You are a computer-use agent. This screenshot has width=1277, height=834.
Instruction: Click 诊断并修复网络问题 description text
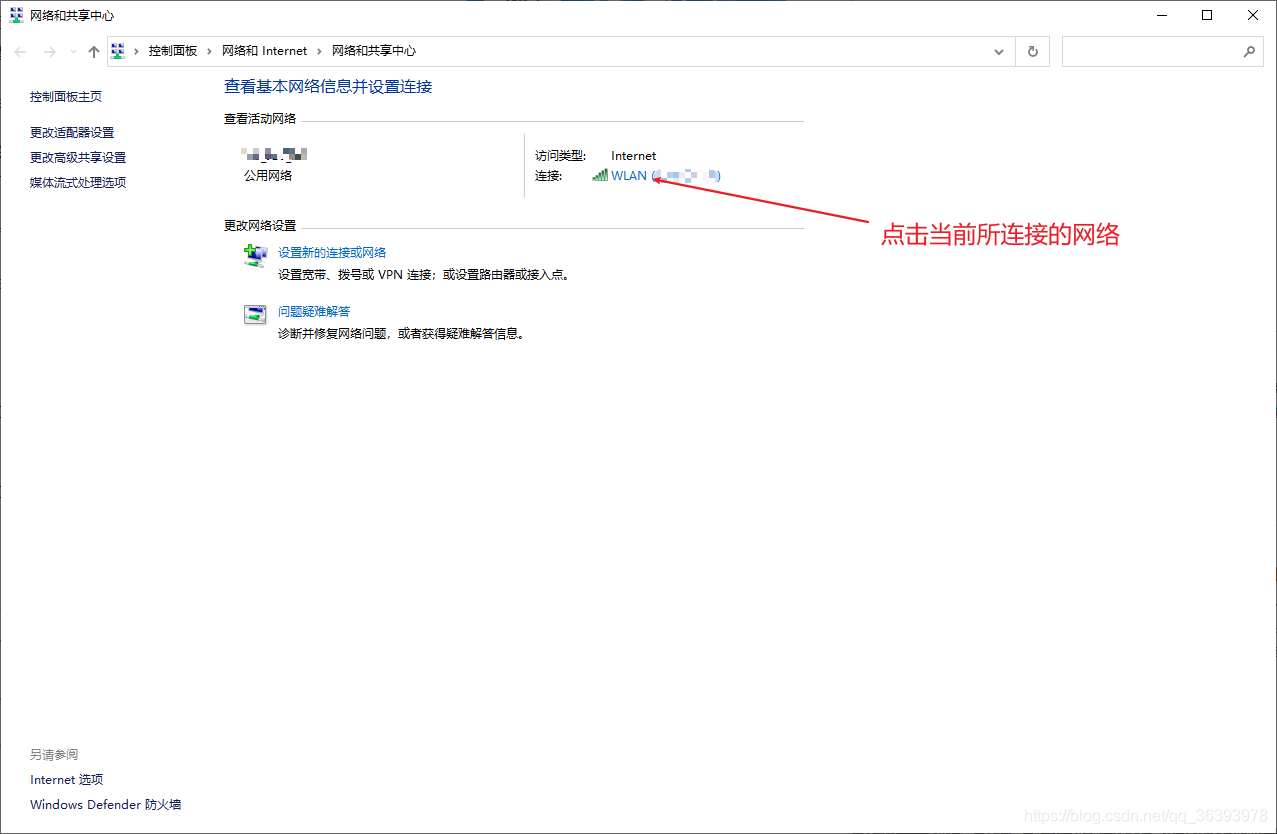pos(401,334)
